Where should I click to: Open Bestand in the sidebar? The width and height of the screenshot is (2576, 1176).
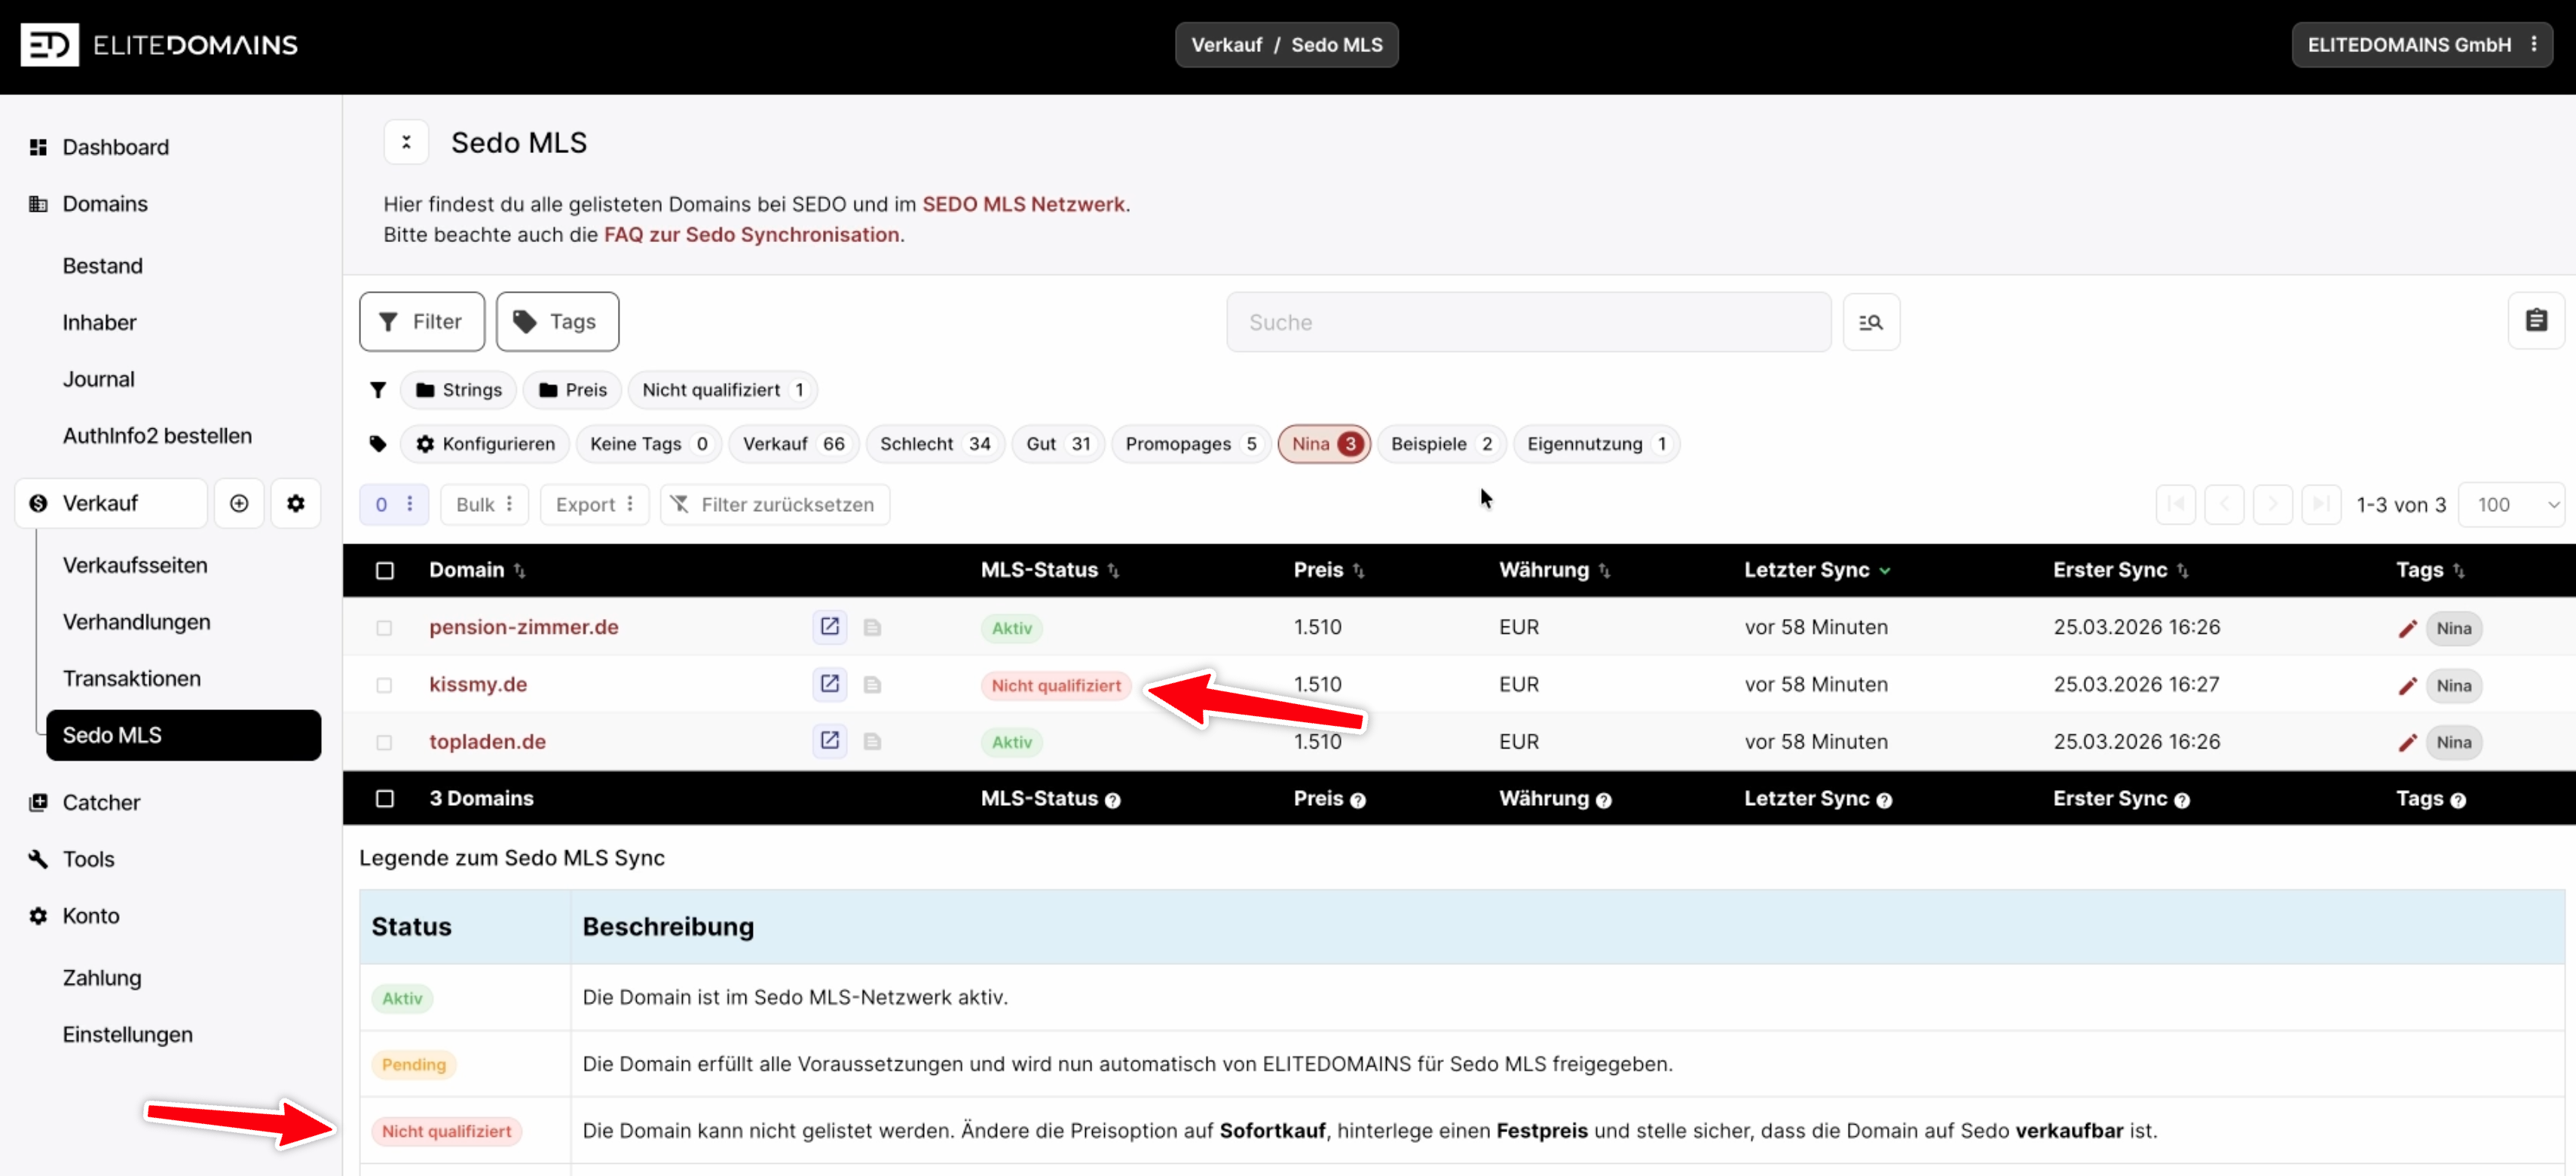click(x=103, y=265)
